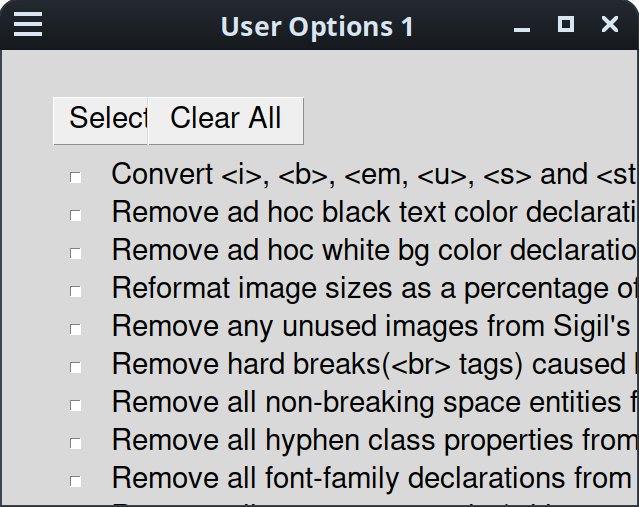Tick the Convert <i>, <b> tags checkbox
Screen dimensions: 639x507
coord(76,177)
